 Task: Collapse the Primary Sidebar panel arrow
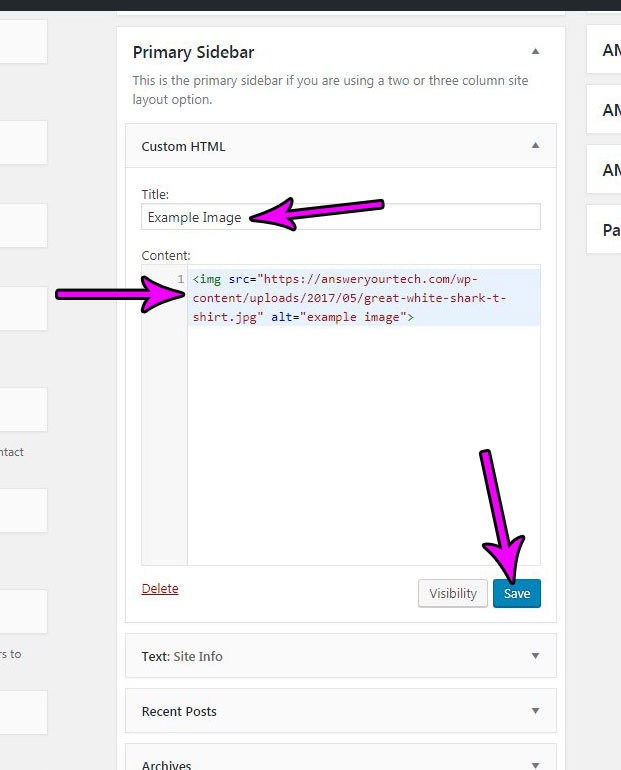coord(535,52)
